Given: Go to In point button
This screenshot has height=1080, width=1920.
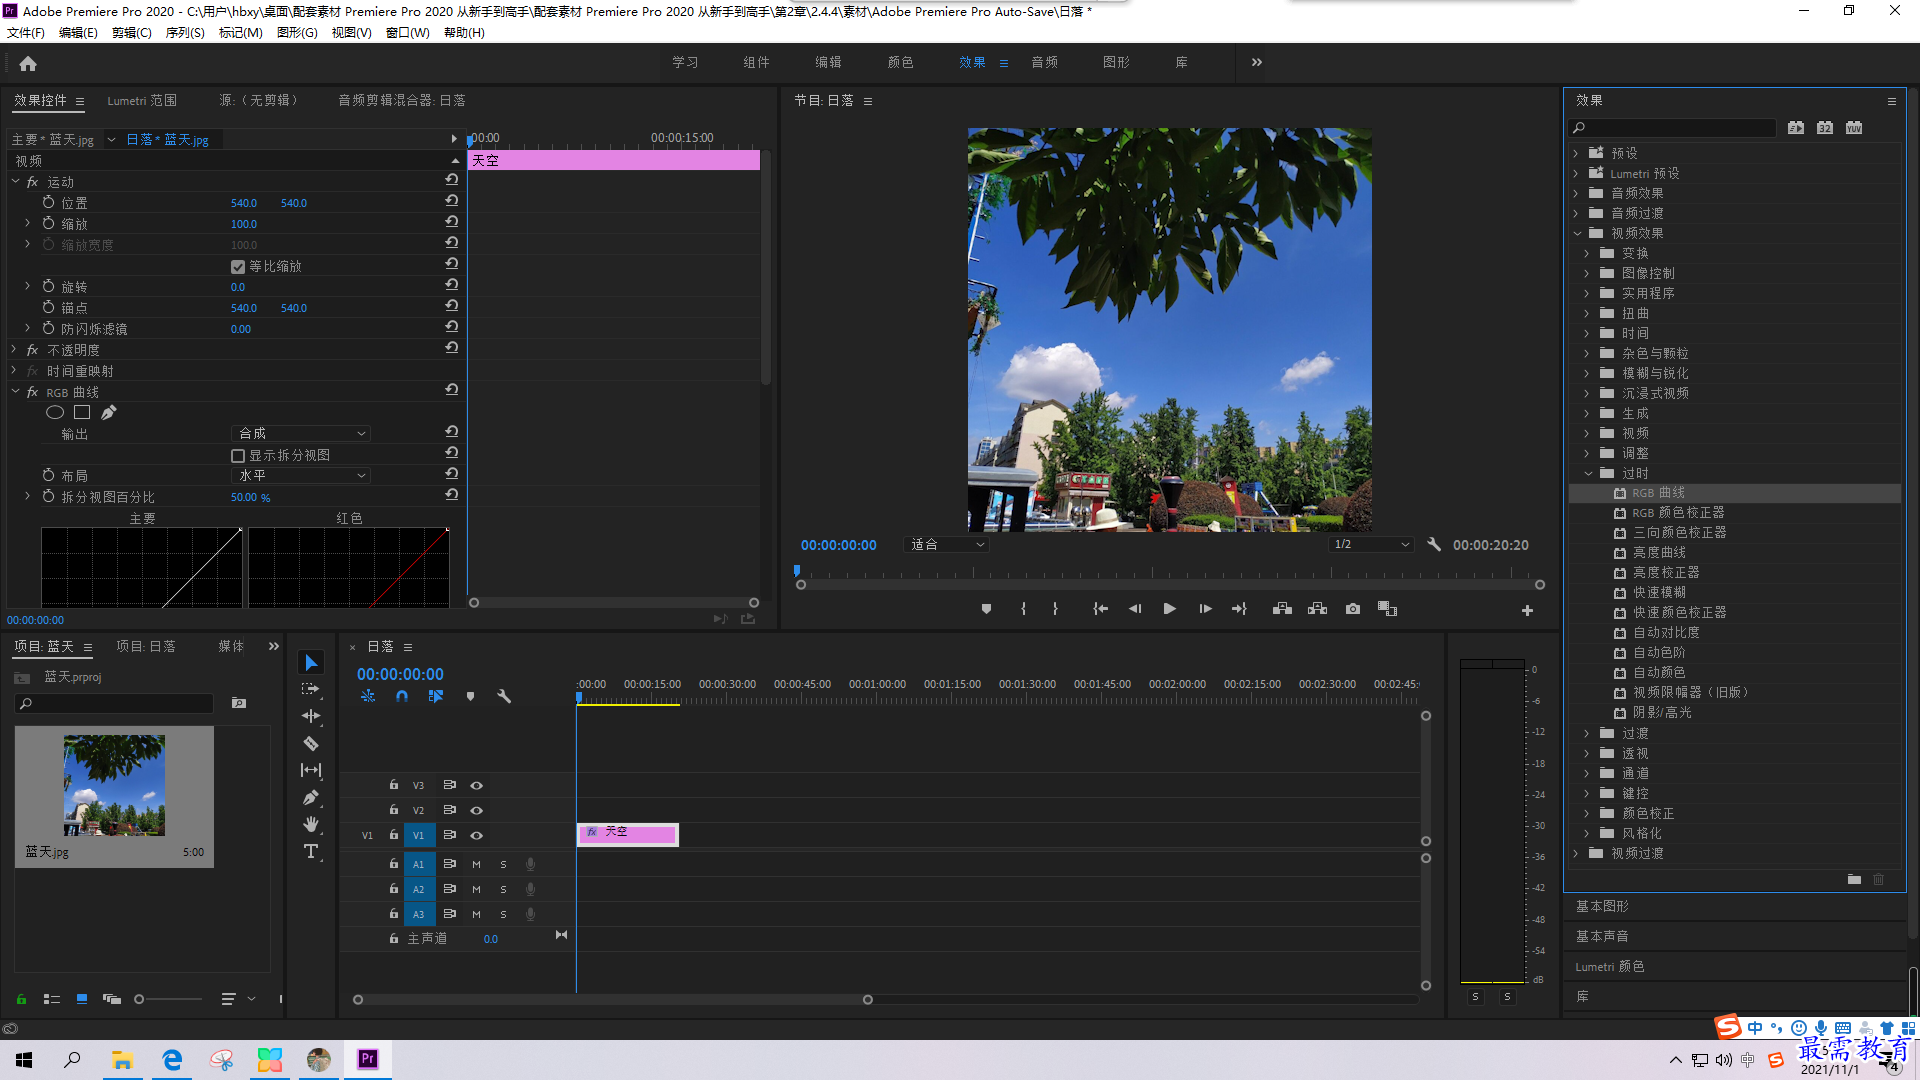Looking at the screenshot, I should pyautogui.click(x=1100, y=609).
